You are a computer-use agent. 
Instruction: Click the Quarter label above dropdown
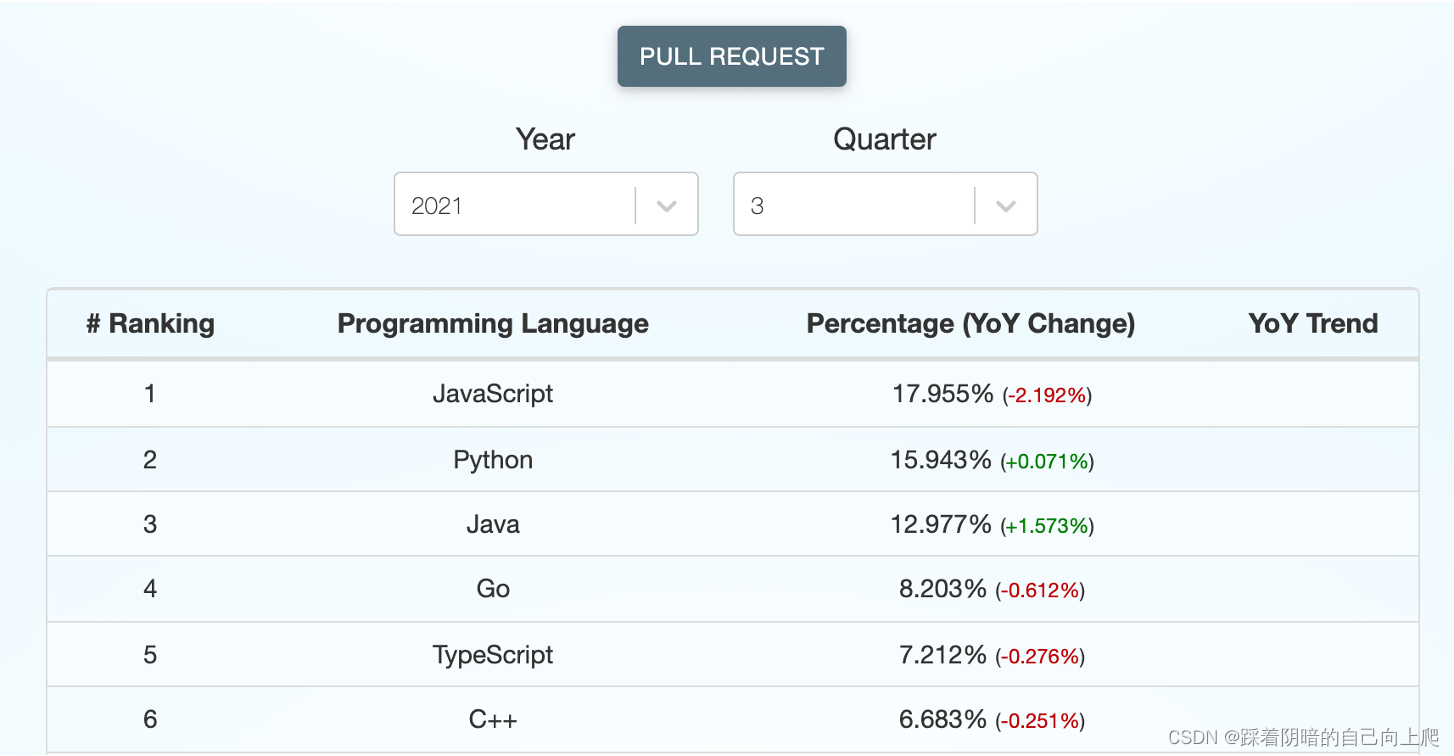[885, 139]
